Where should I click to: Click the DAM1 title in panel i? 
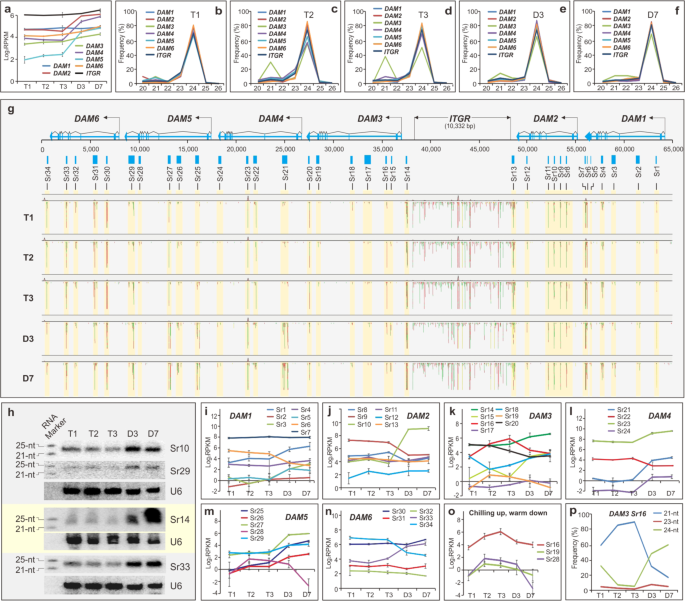pyautogui.click(x=241, y=416)
